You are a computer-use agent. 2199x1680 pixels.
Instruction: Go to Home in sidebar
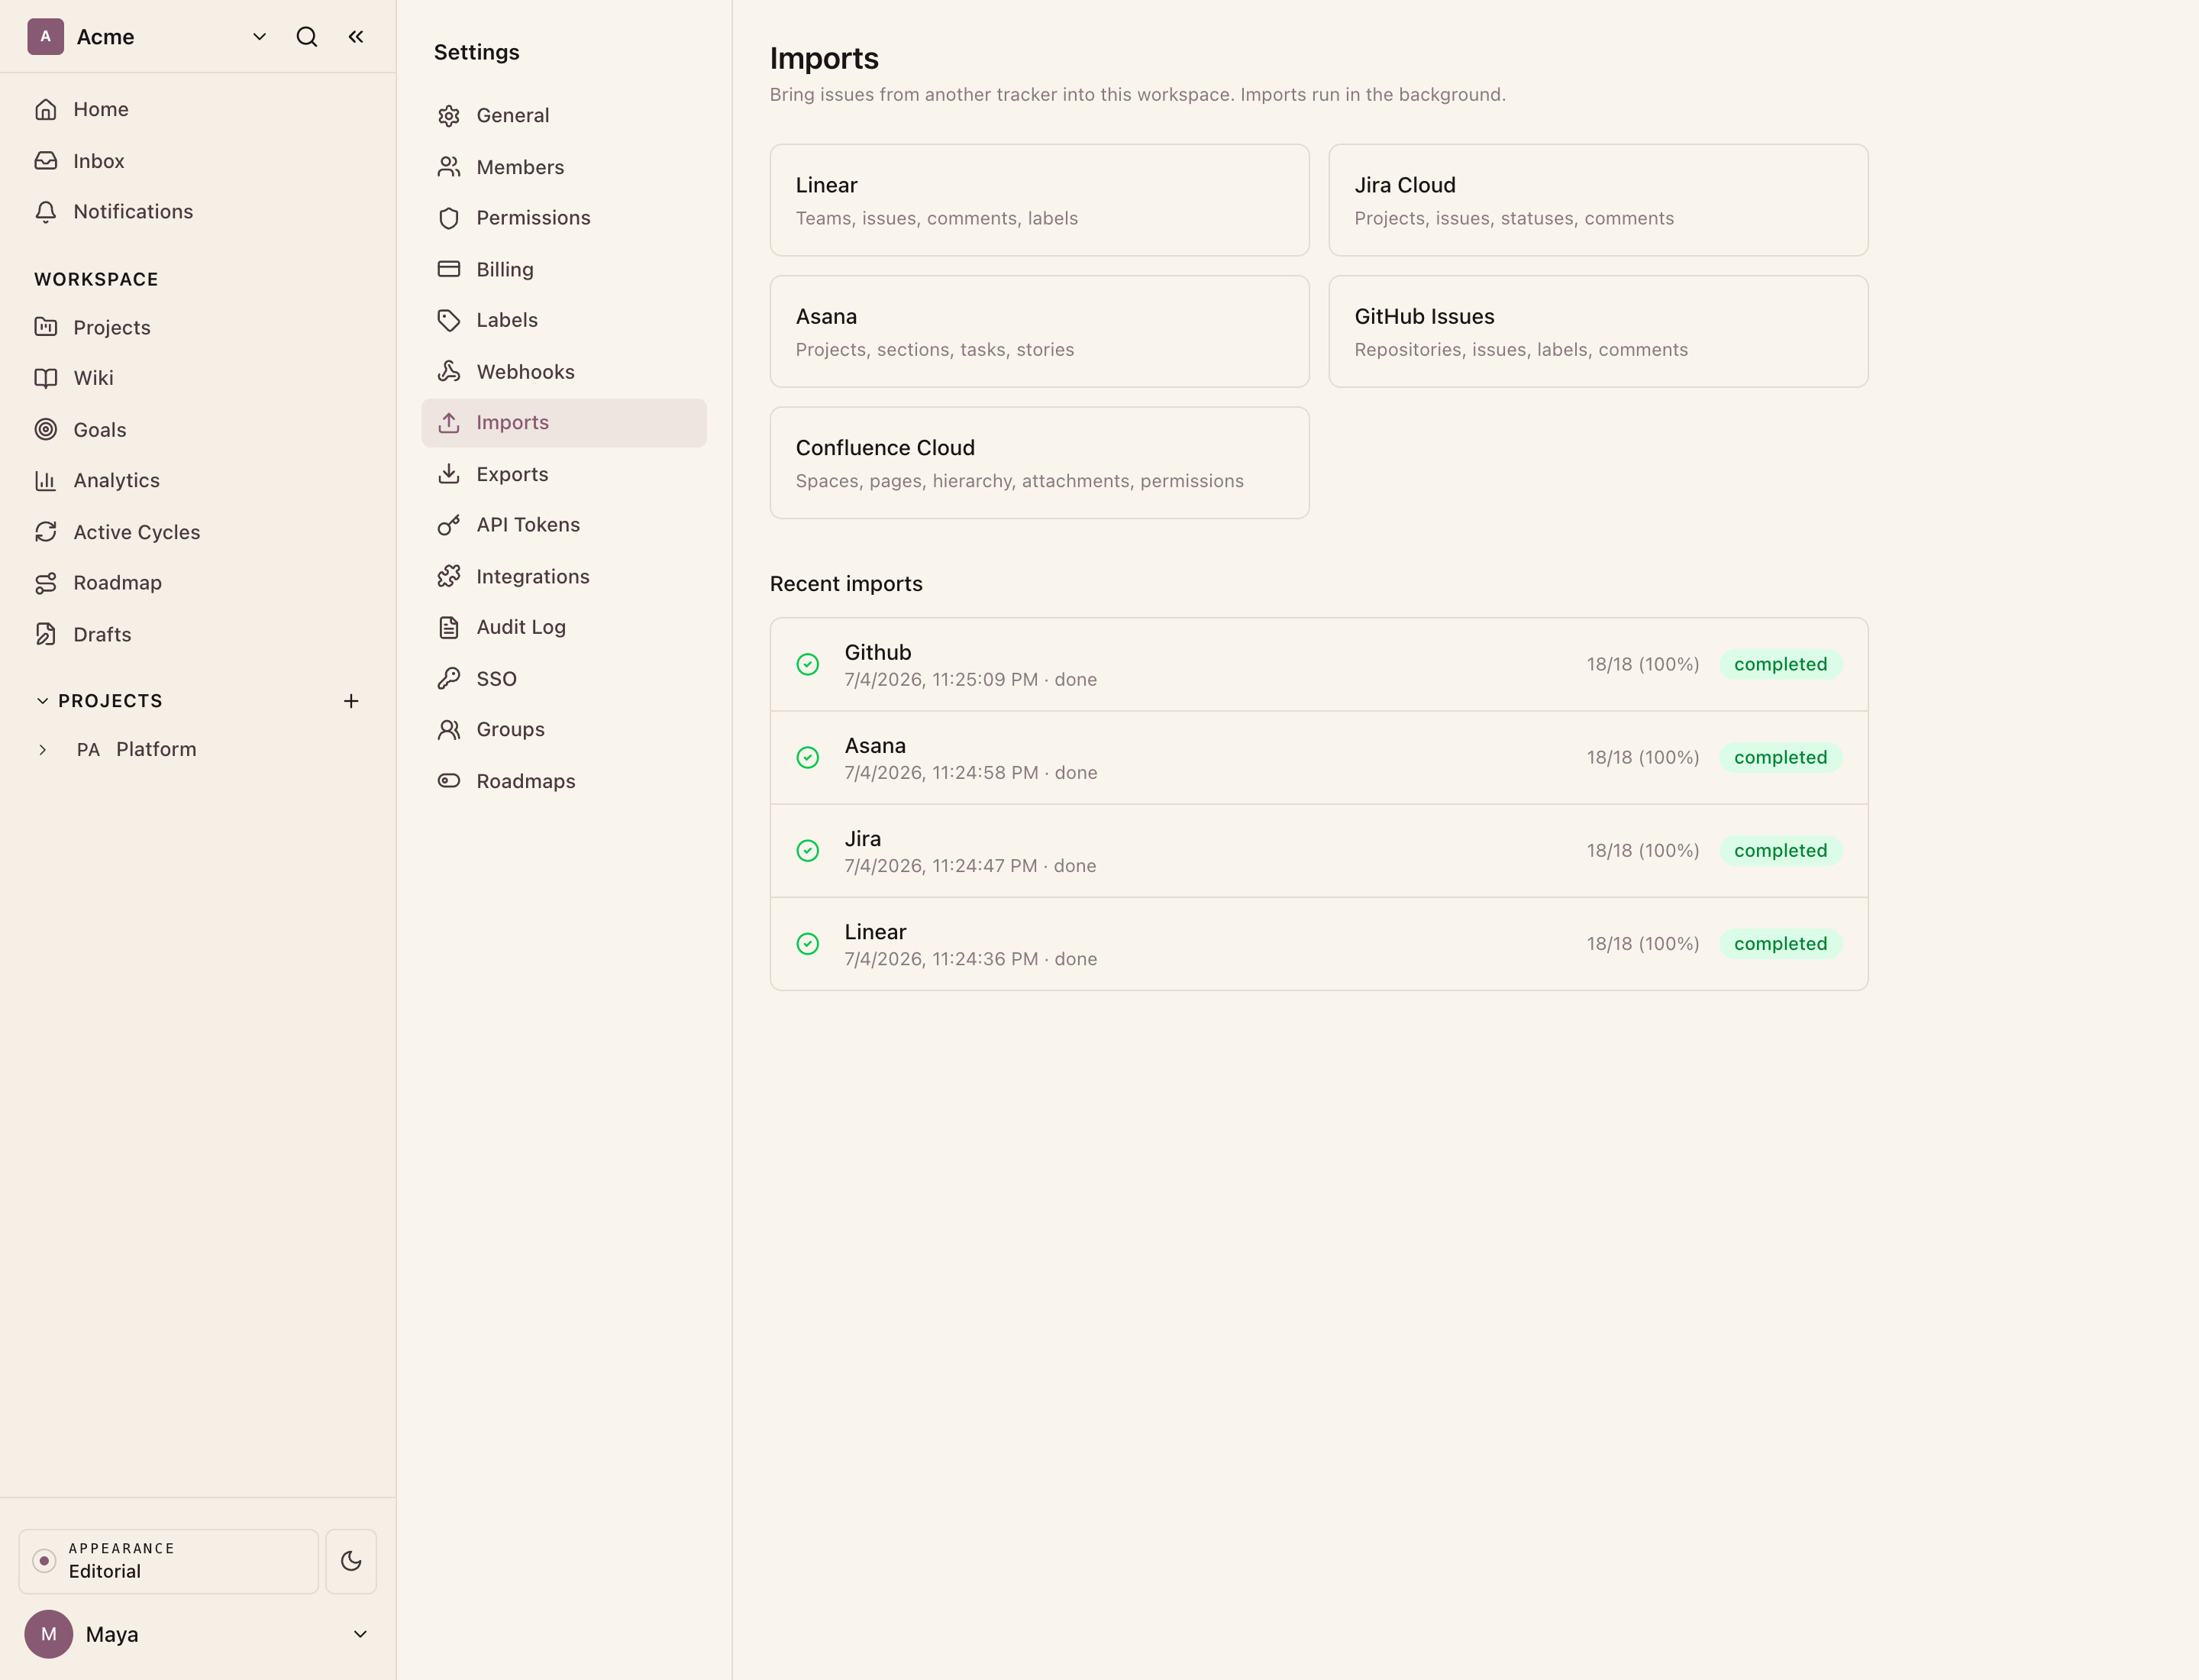click(198, 109)
